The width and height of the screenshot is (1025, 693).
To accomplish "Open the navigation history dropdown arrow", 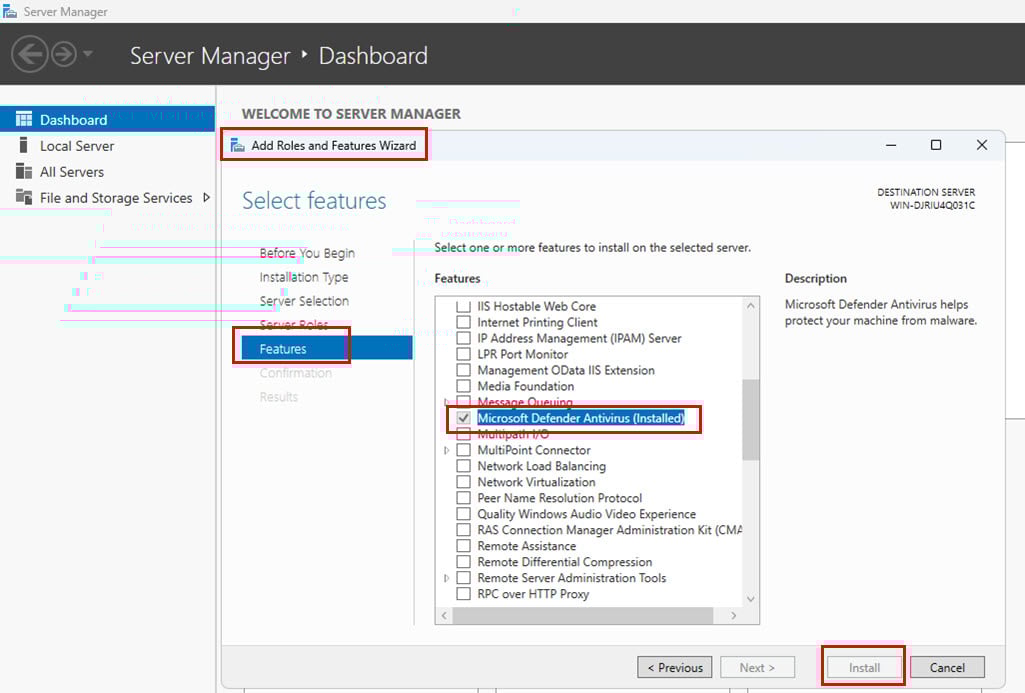I will pyautogui.click(x=88, y=54).
